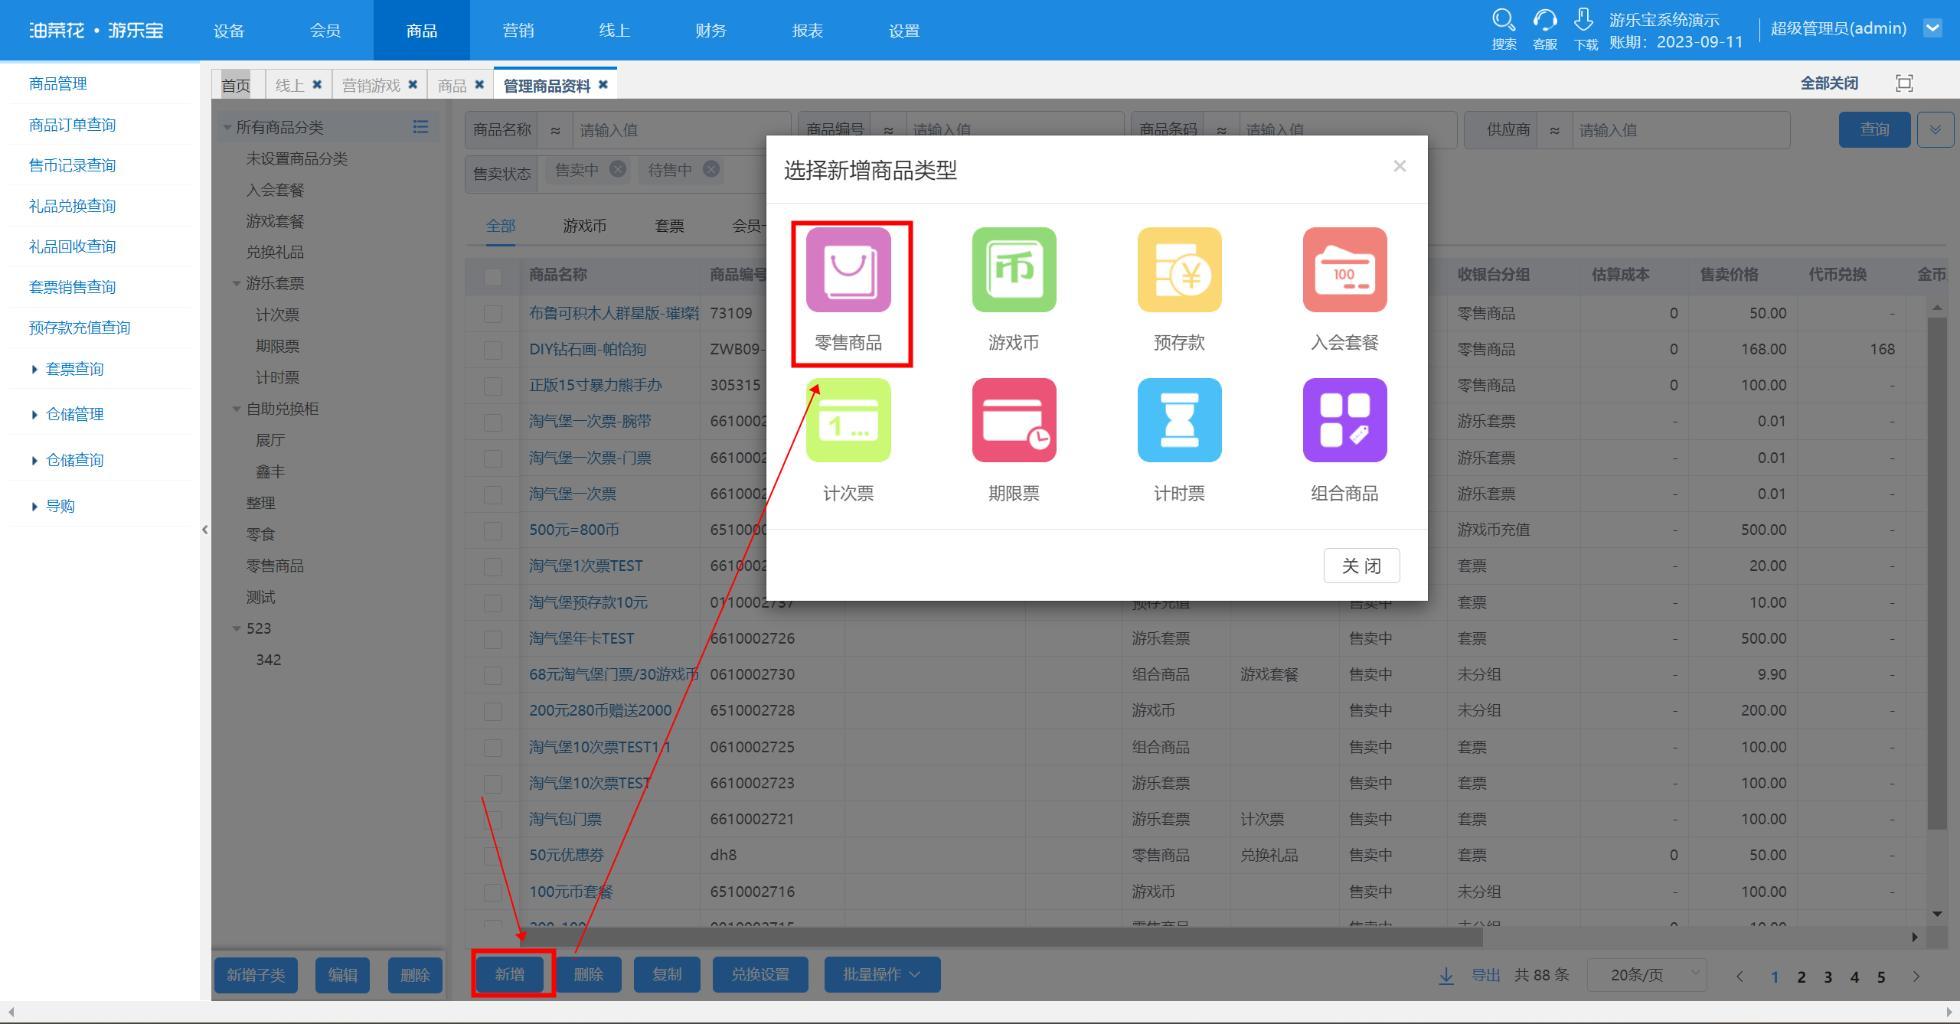Click the 兑换设置 button
1960x1024 pixels.
[760, 974]
